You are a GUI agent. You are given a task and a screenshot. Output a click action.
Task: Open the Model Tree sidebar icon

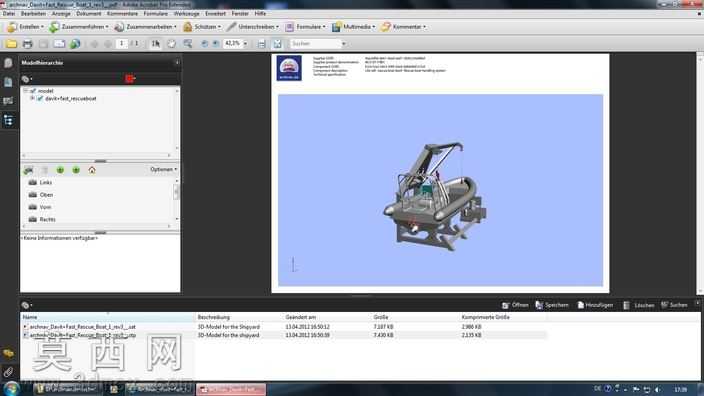(8, 120)
